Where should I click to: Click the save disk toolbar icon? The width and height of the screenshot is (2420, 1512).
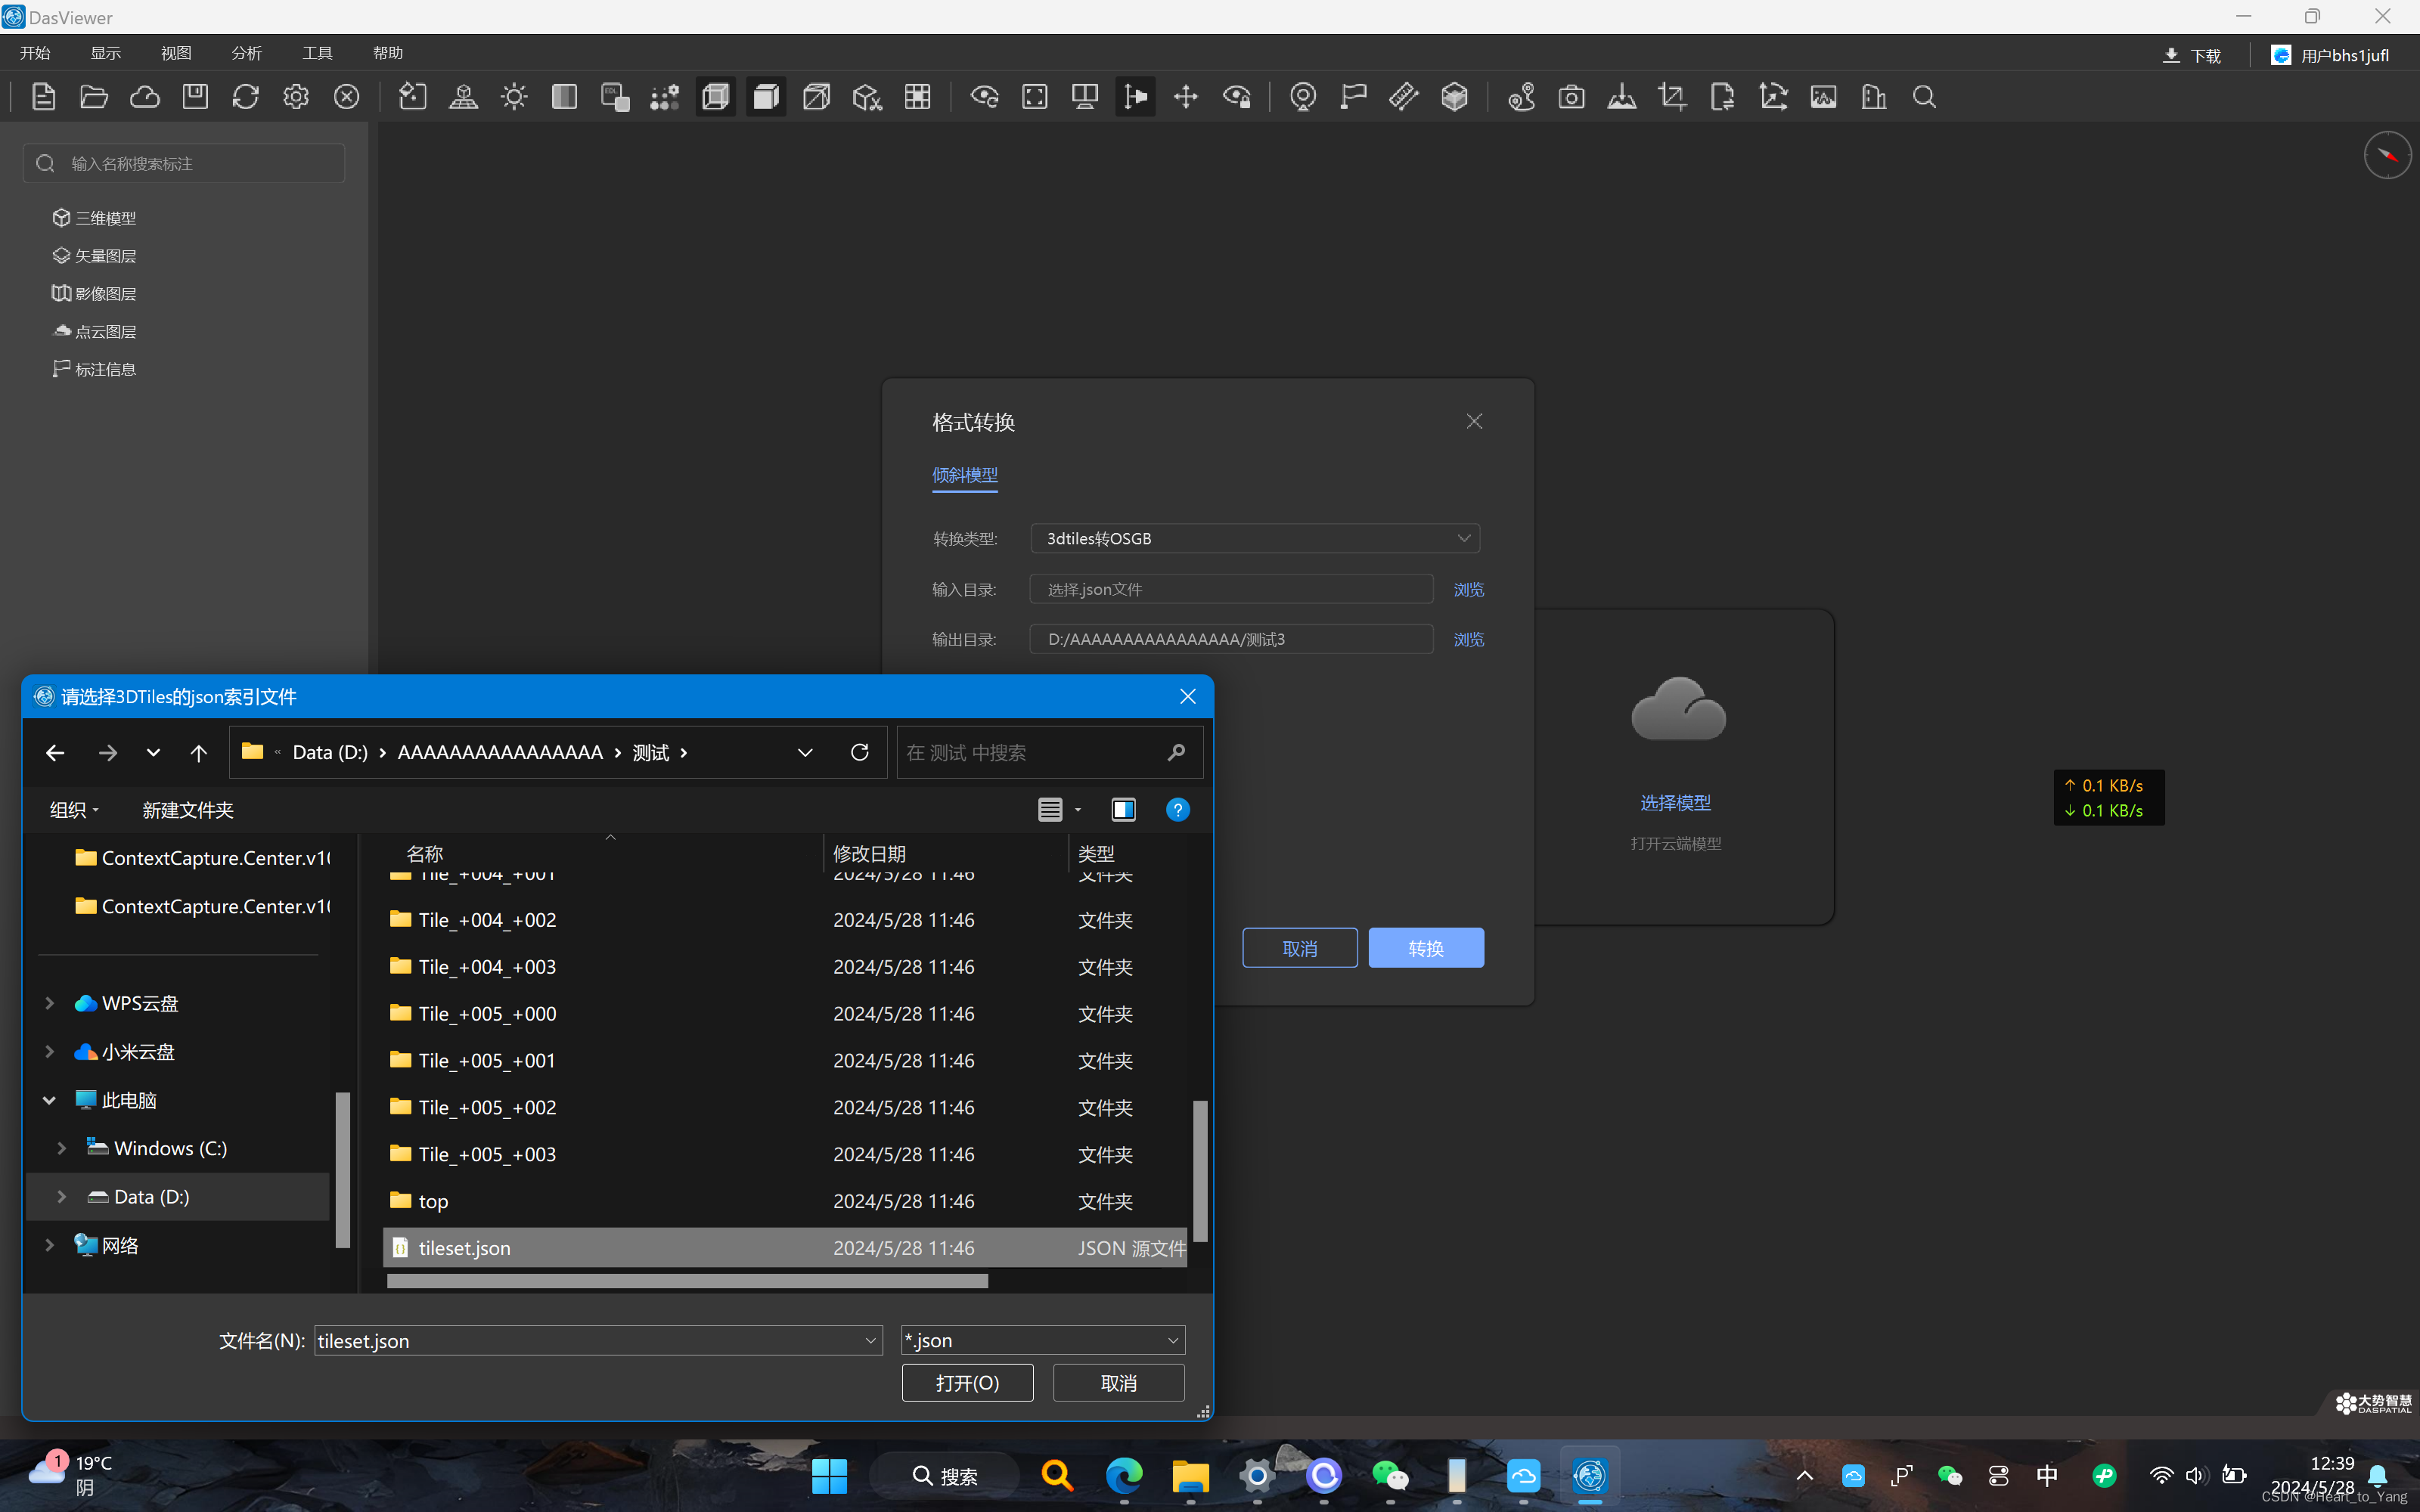[195, 97]
